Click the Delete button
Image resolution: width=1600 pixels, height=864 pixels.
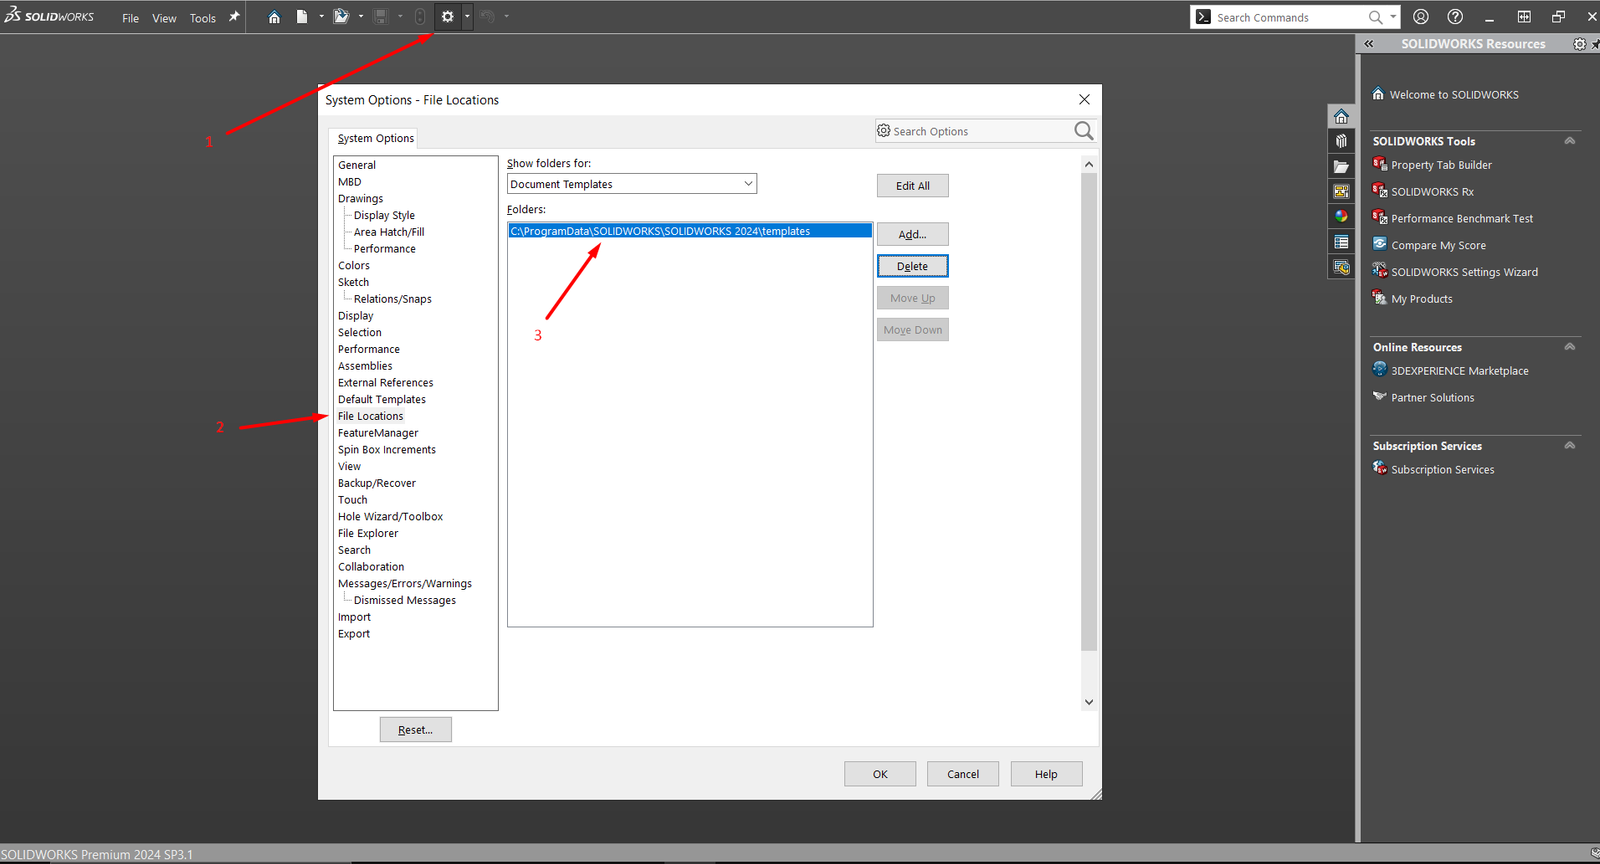[x=912, y=266]
